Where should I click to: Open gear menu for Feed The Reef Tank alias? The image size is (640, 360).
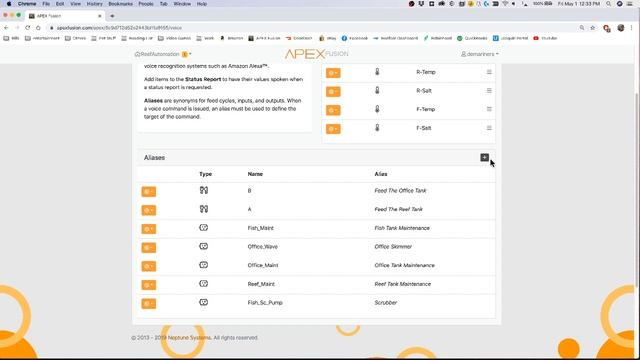pos(149,210)
